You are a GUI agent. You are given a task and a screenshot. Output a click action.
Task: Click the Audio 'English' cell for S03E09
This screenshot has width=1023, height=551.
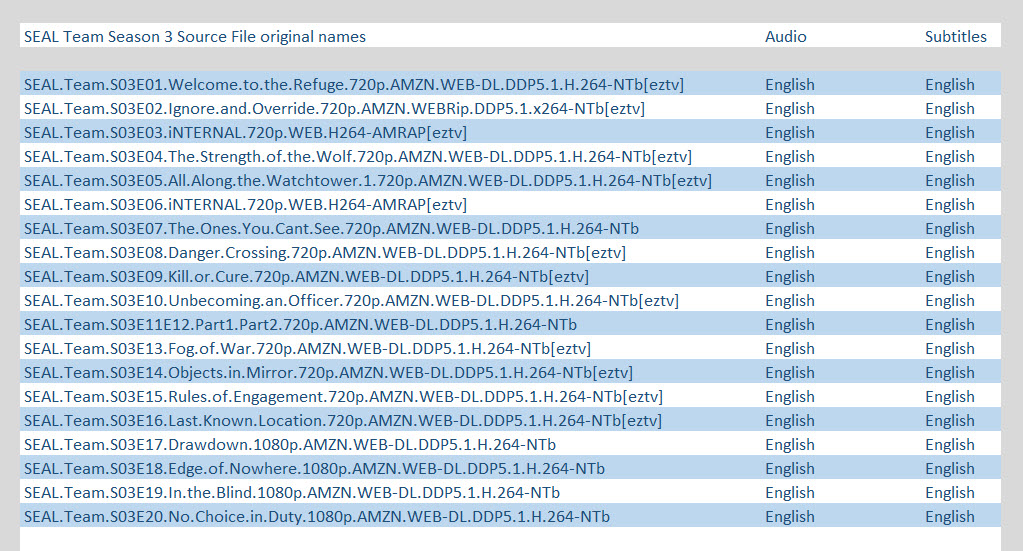pos(789,277)
